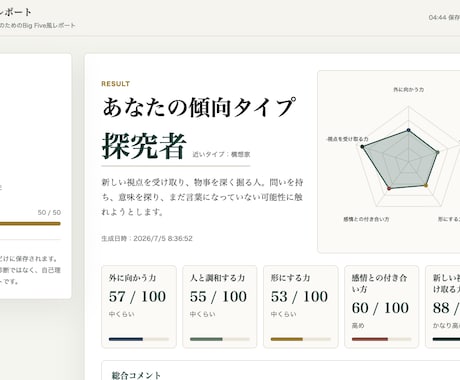Click the 総合コメント section heading

[136, 375]
